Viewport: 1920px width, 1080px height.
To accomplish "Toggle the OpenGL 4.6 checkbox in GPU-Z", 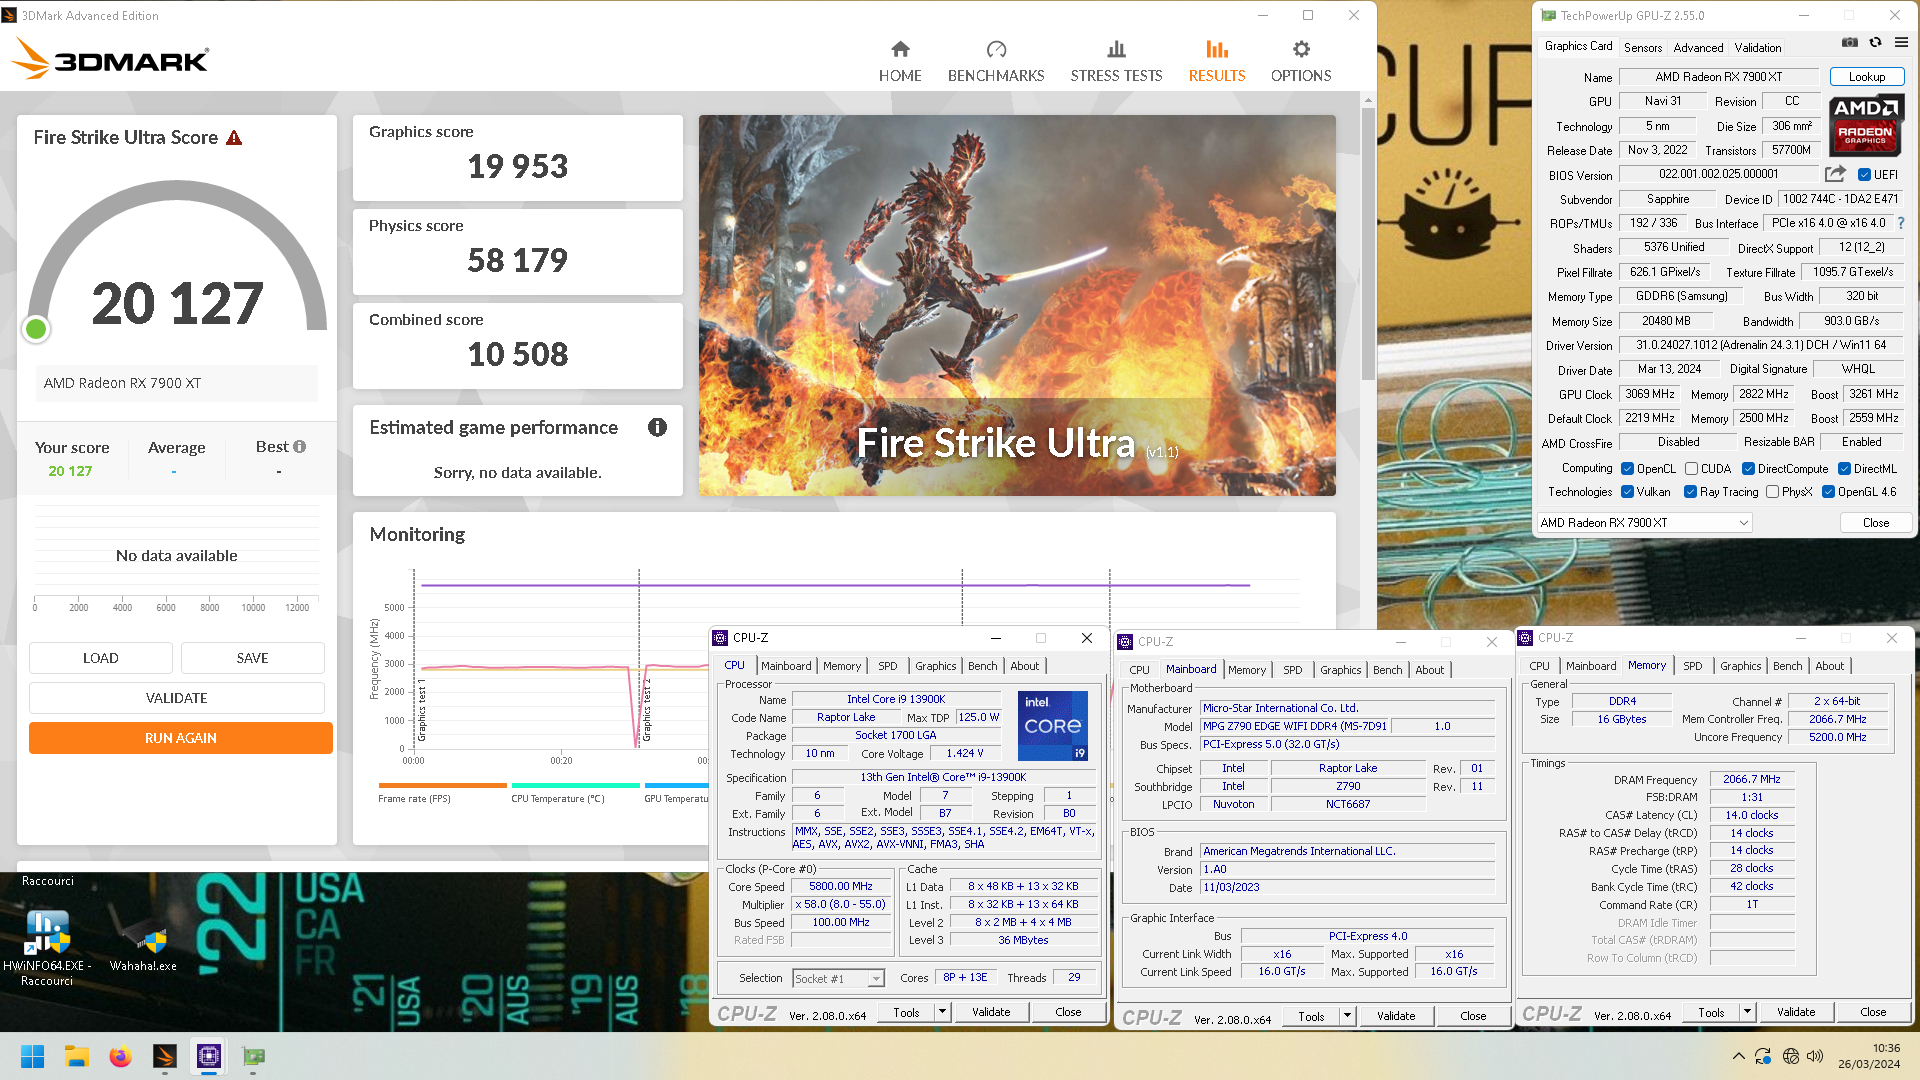I will [1828, 492].
